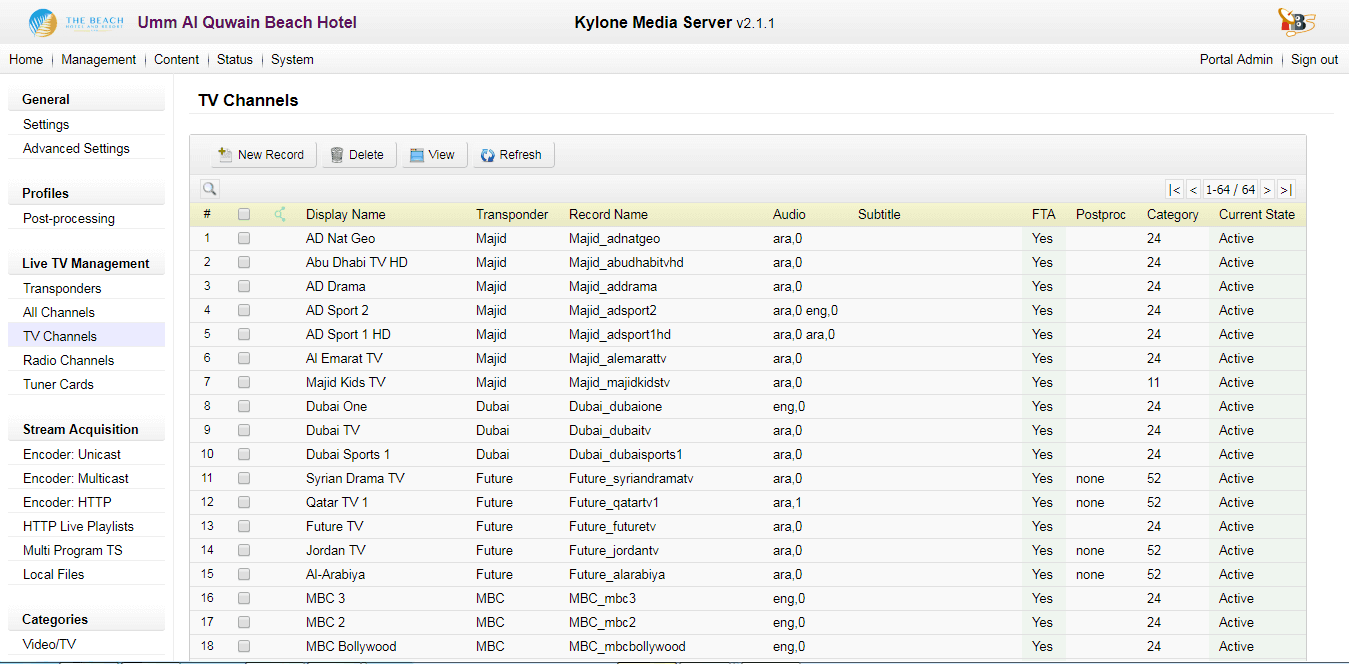
Task: Click the 'Dubai Sports 1' display name
Action: click(348, 454)
